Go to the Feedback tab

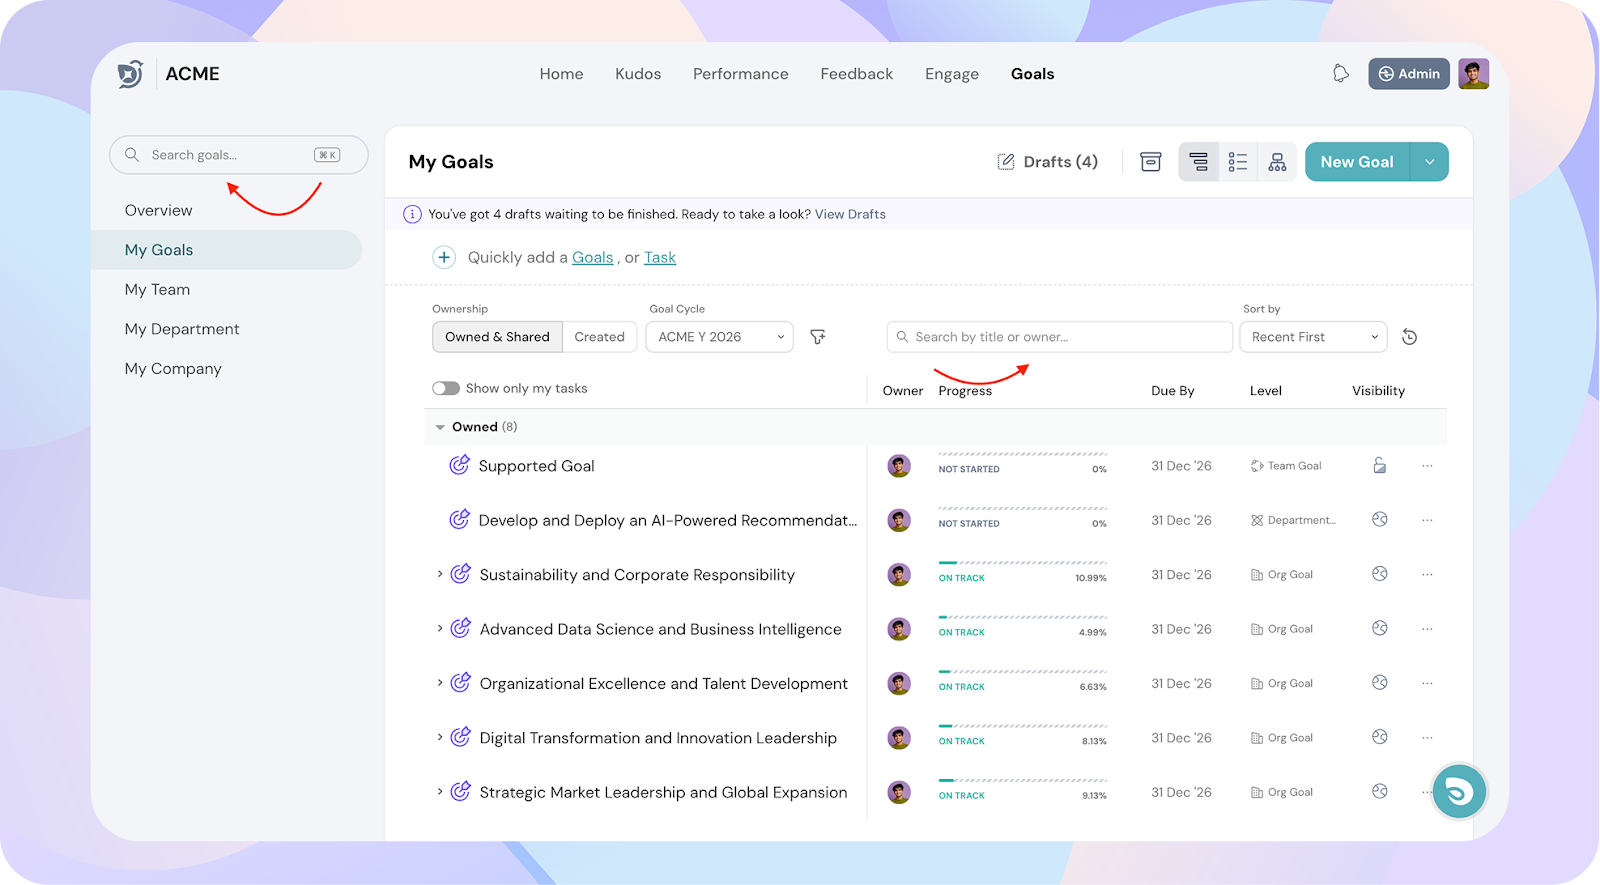tap(857, 74)
